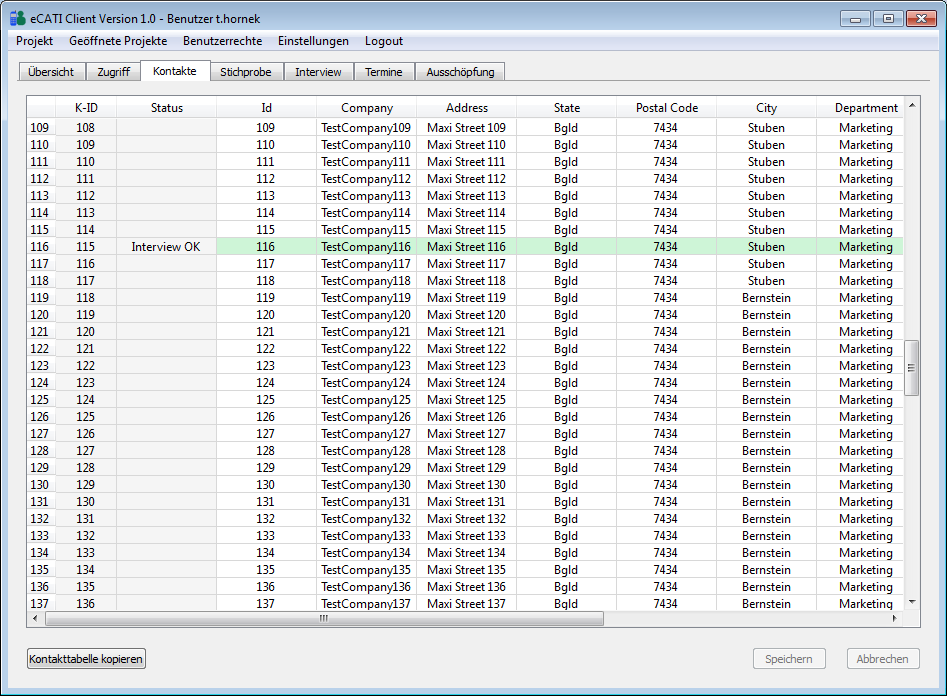Switch to the Interview tab
Viewport: 947px width, 696px height.
(318, 72)
